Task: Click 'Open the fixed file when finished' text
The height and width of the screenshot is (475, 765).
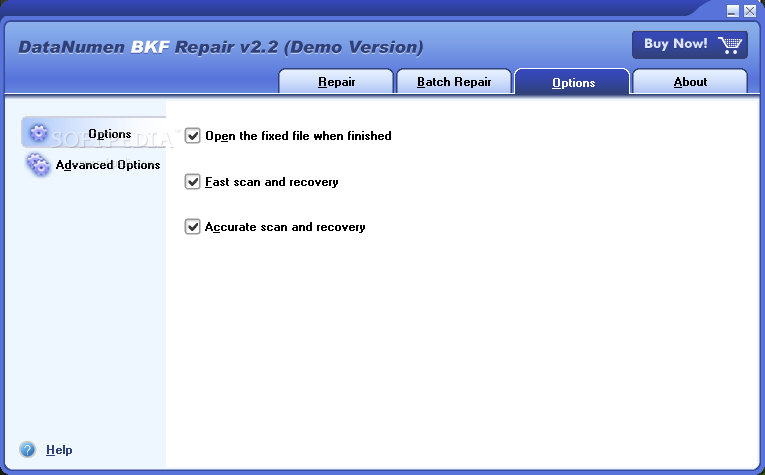Action: pos(298,136)
